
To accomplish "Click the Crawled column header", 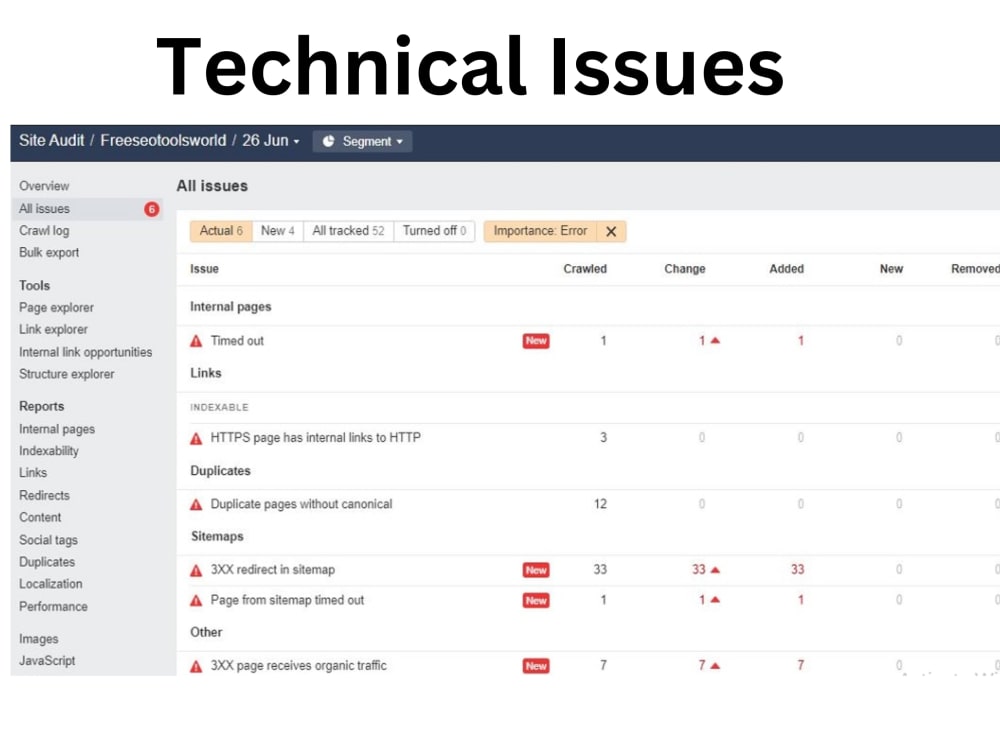I will [585, 269].
